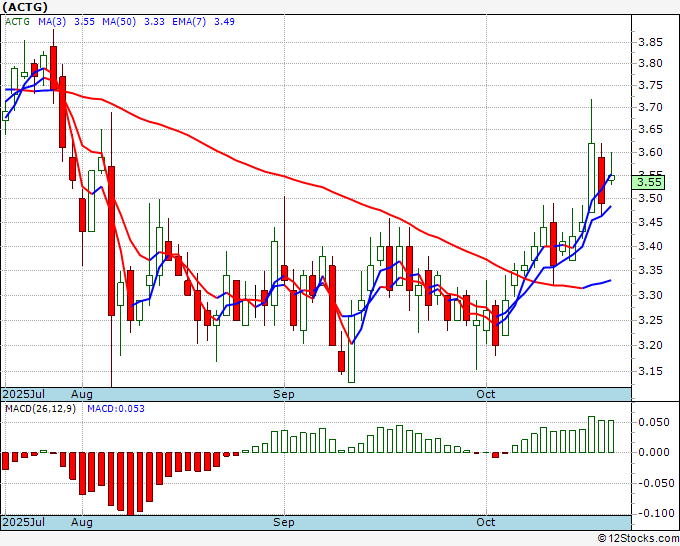
Task: Click Oct on the price chart date axis
Action: (486, 394)
